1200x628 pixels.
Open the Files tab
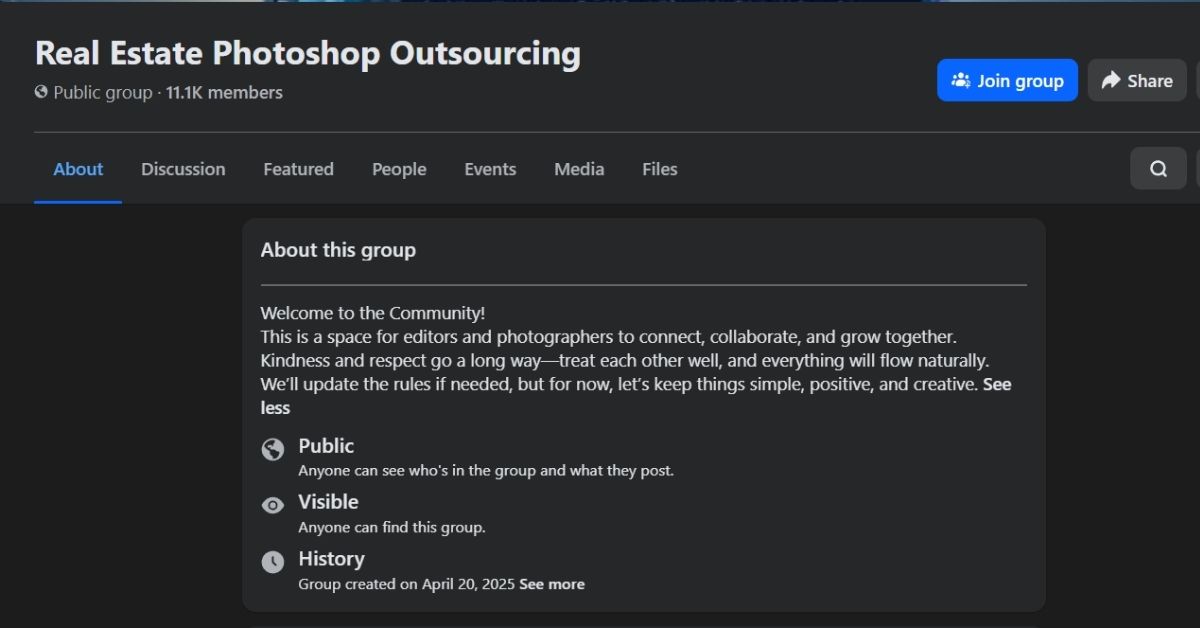(x=659, y=170)
